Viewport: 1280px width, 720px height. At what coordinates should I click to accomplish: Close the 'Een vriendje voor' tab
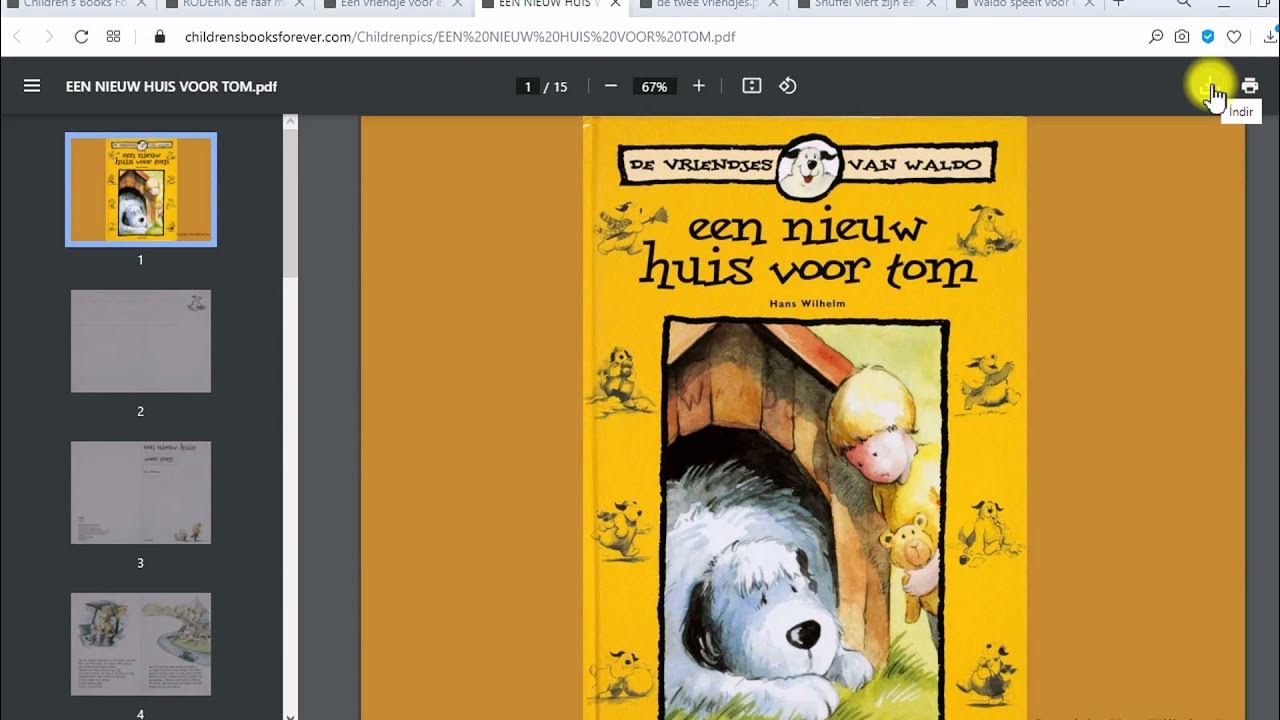tap(457, 4)
